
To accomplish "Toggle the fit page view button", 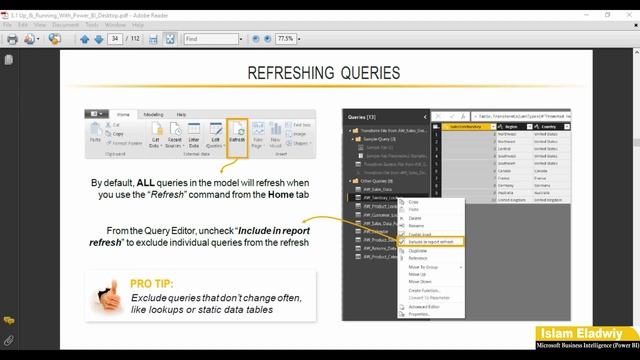I will [x=170, y=39].
